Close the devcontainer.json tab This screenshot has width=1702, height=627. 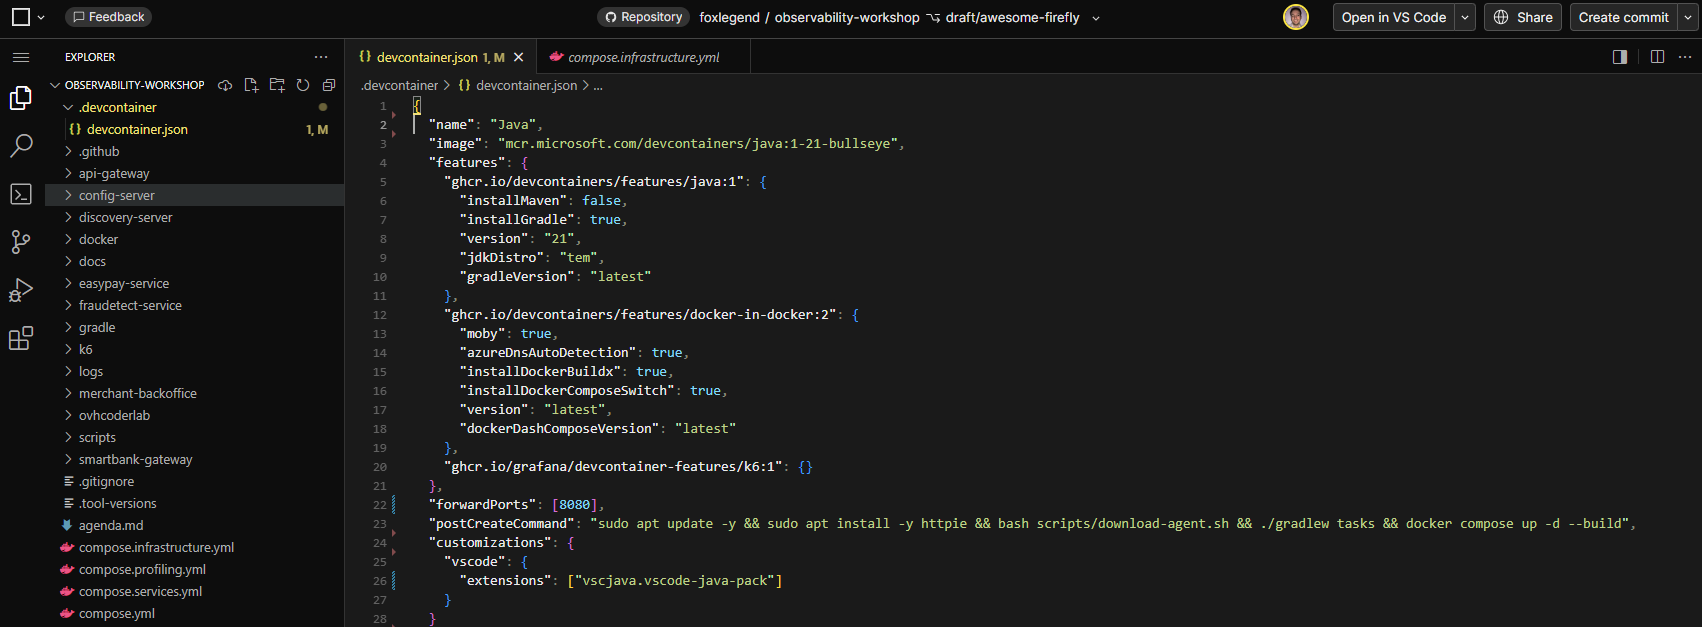519,57
